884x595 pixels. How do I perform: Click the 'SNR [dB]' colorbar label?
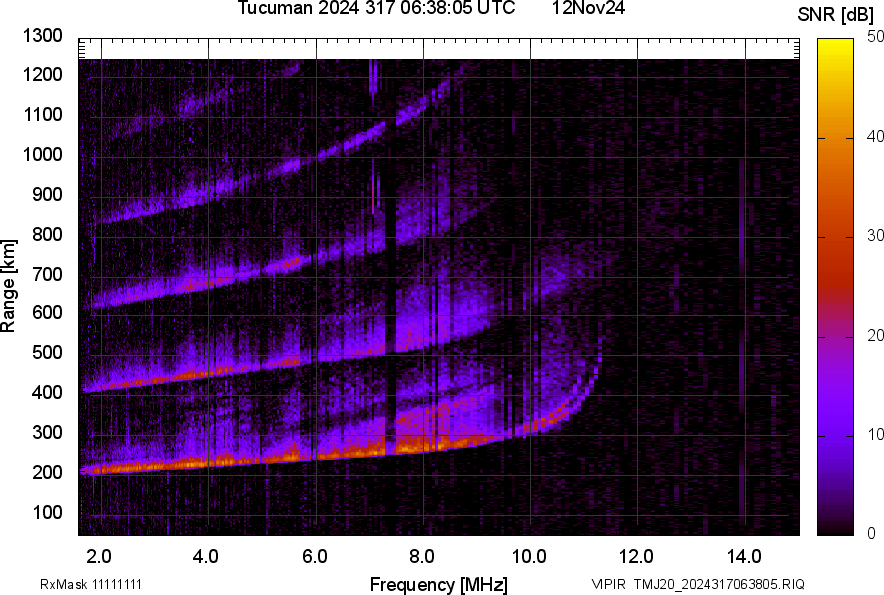click(x=836, y=15)
